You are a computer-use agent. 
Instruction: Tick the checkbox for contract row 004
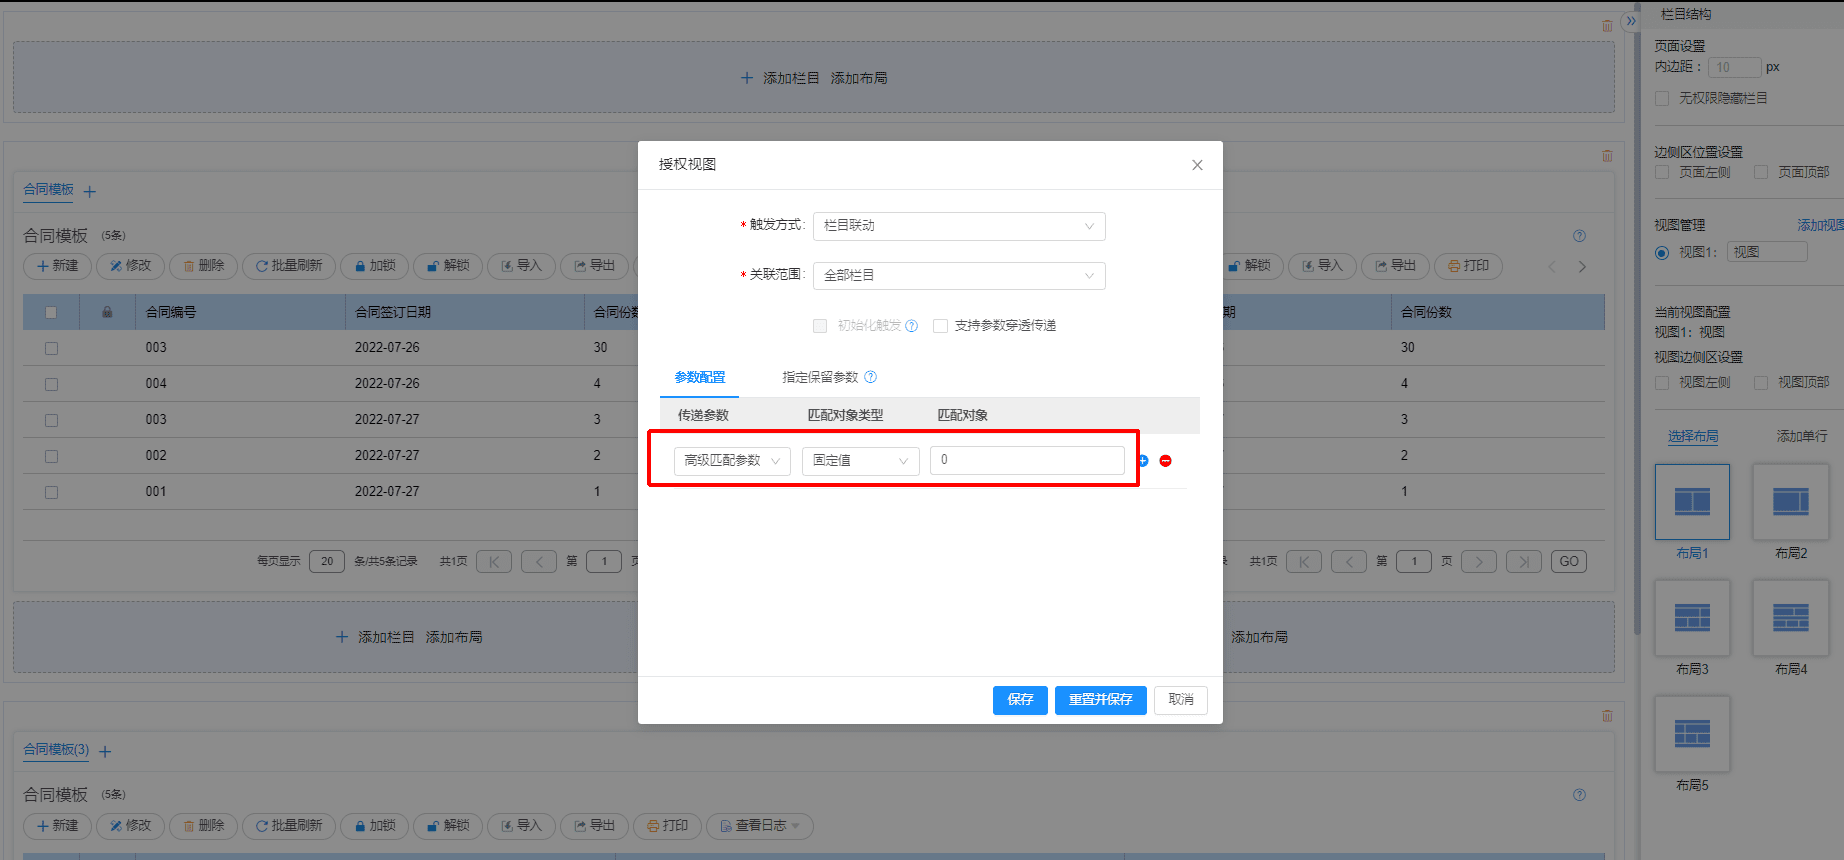pyautogui.click(x=51, y=384)
